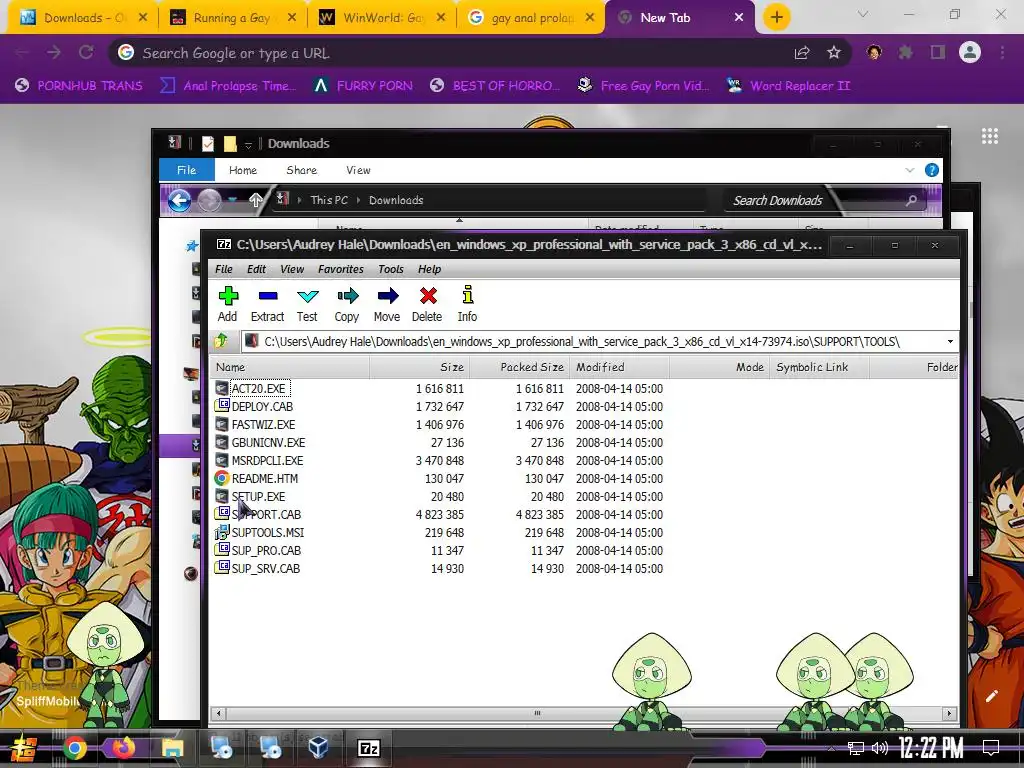Open View tab in Downloads Explorer window
The height and width of the screenshot is (768, 1024).
[359, 170]
